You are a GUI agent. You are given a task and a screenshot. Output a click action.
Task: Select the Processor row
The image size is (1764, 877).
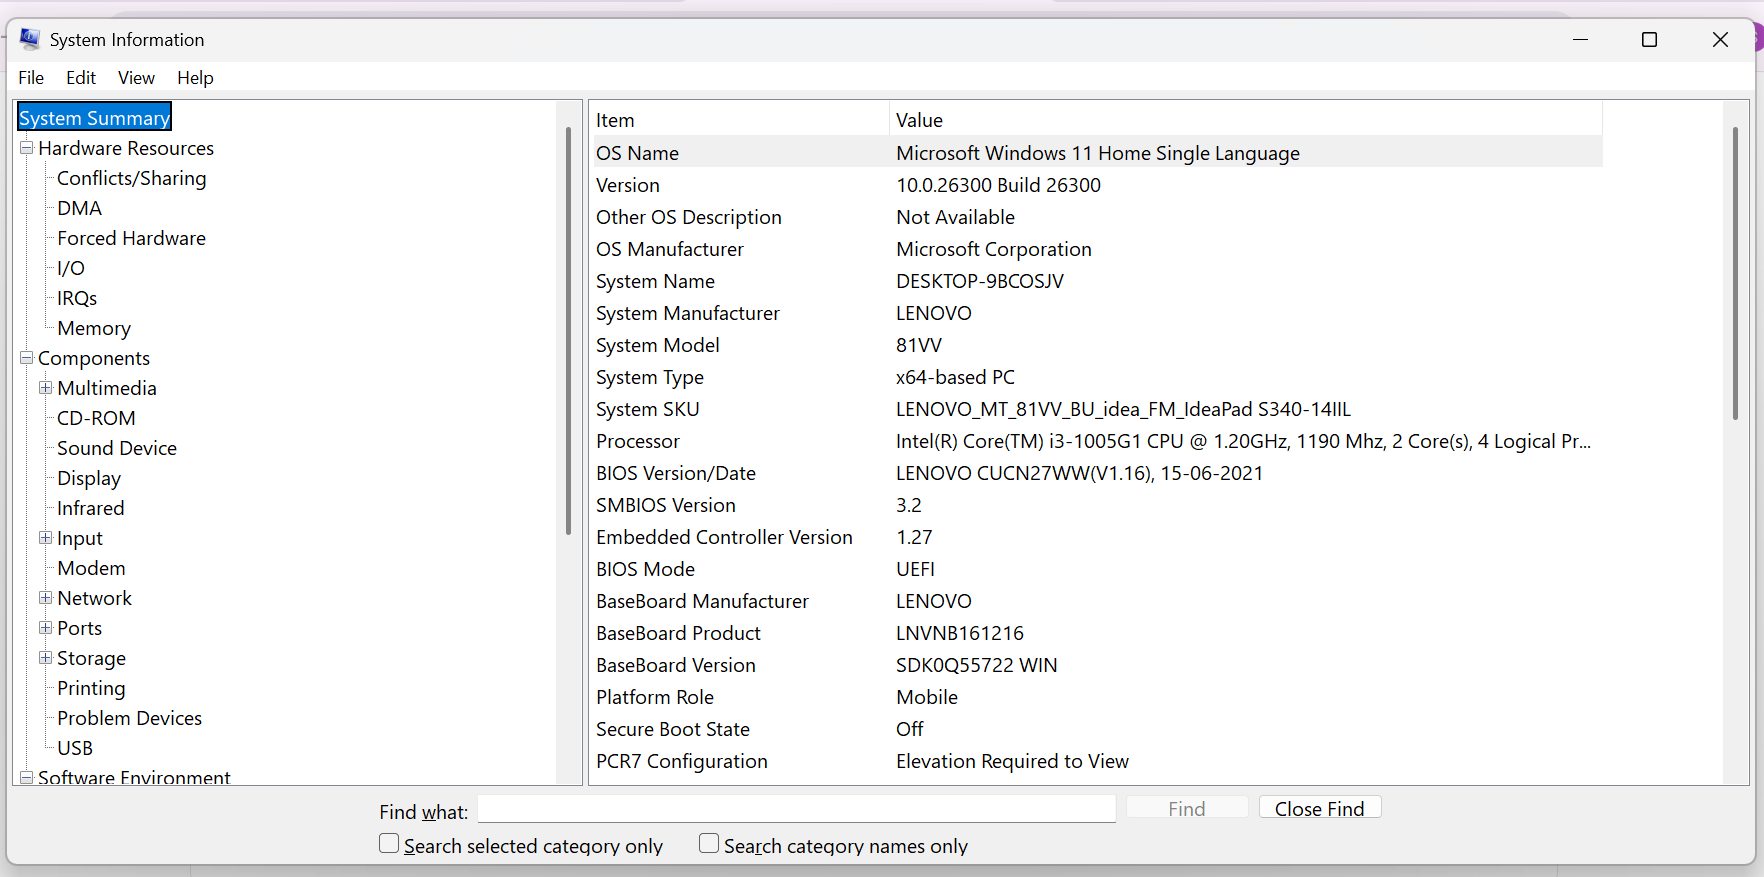click(x=1097, y=441)
